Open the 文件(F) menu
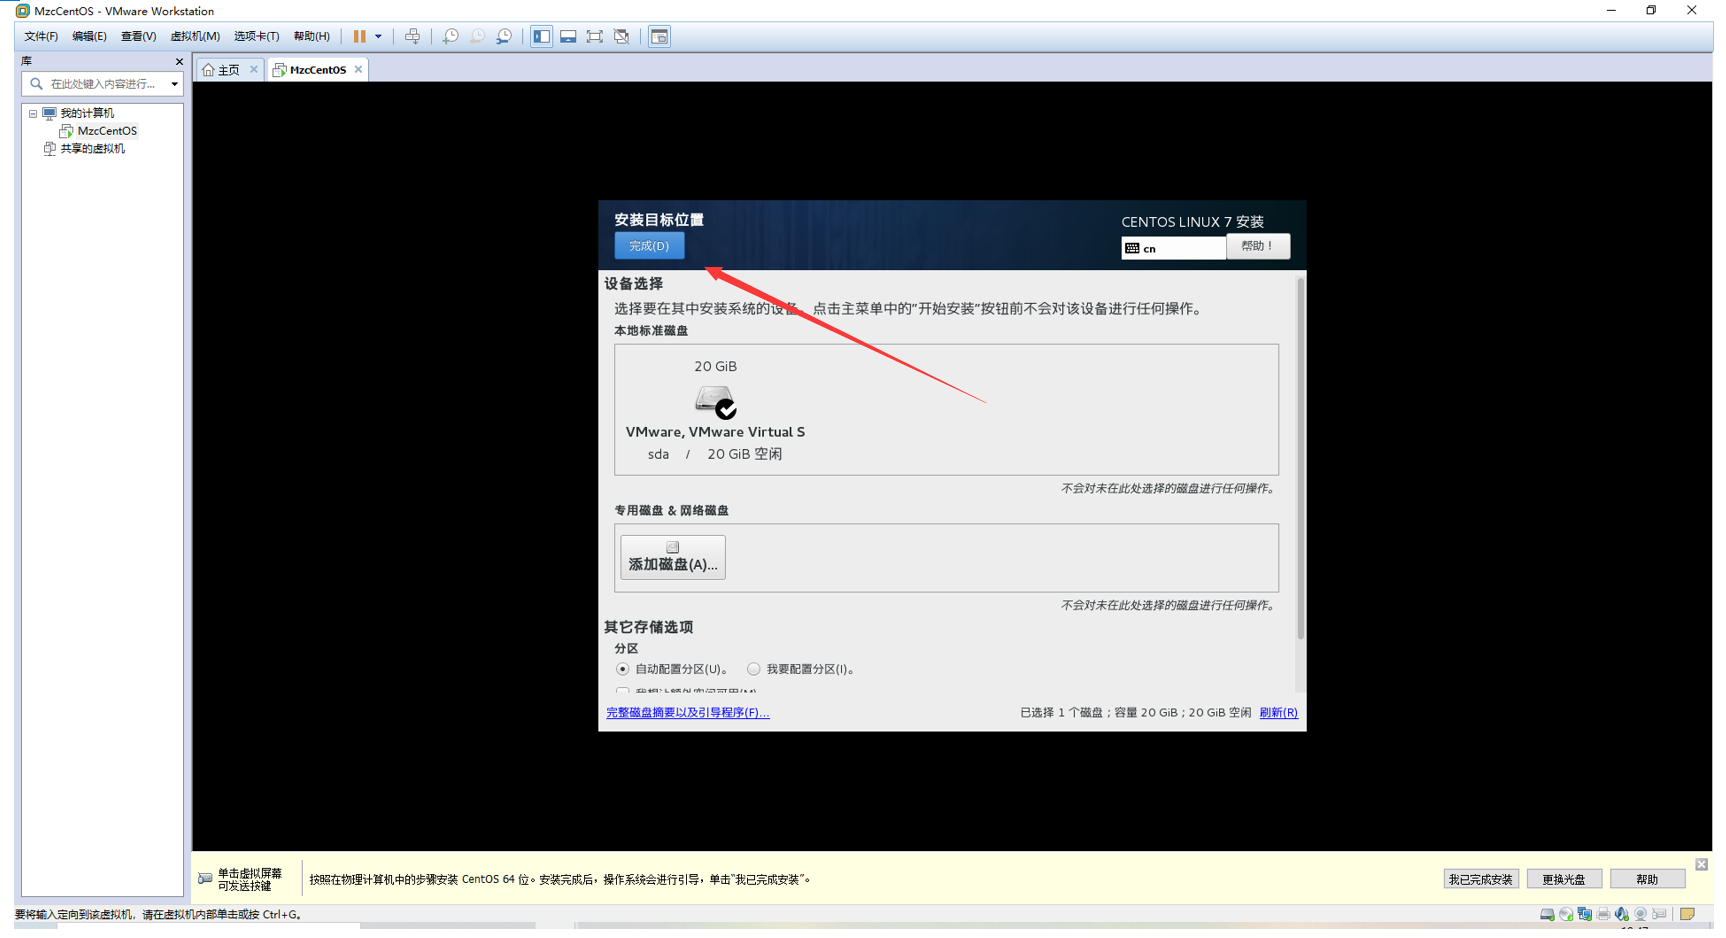This screenshot has height=938, width=1726. (41, 36)
